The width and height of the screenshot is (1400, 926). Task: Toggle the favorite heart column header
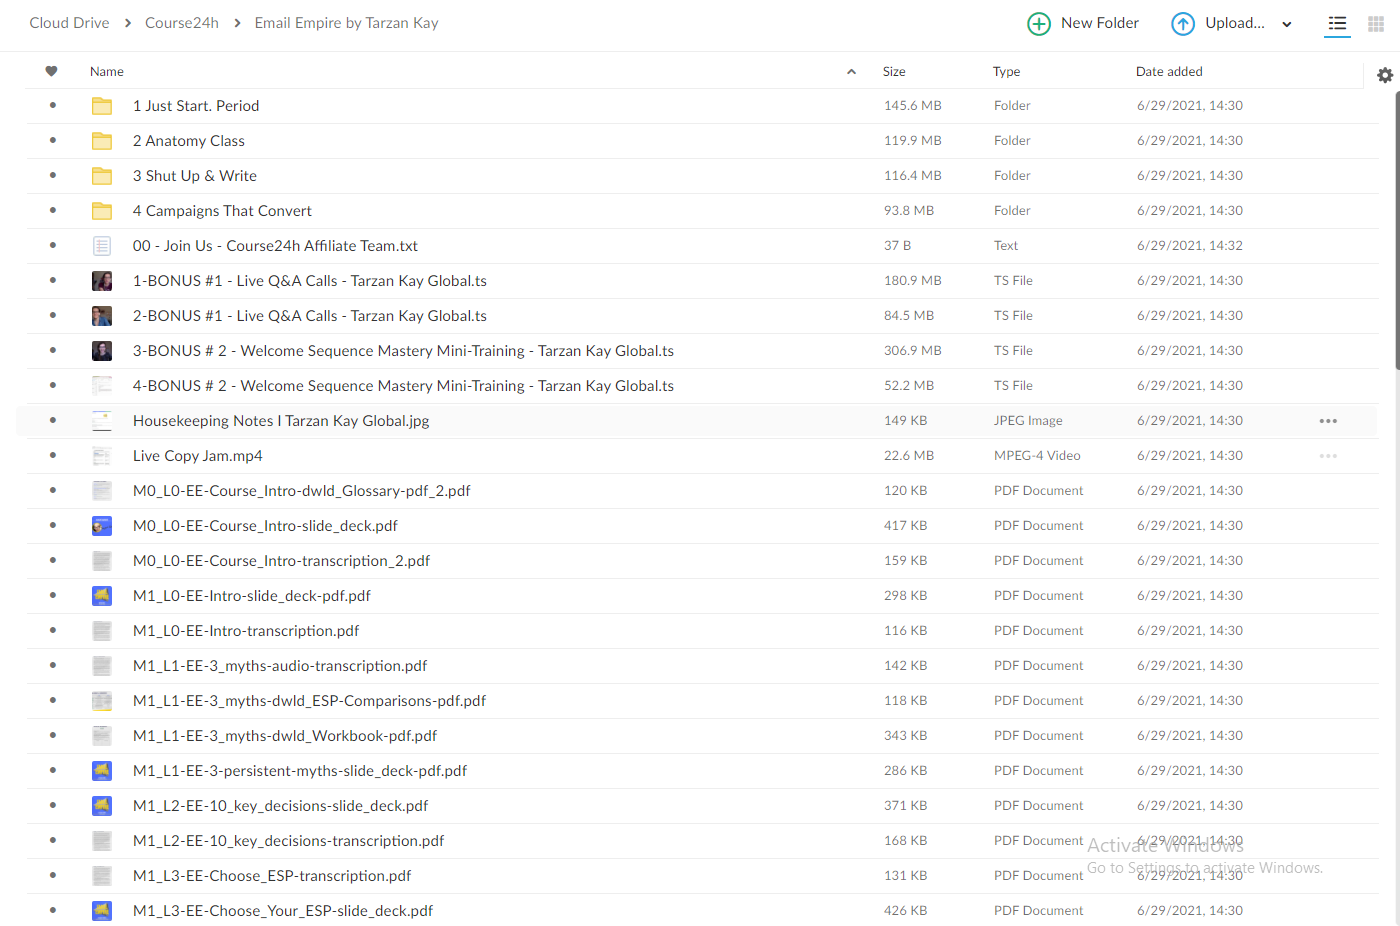(52, 71)
